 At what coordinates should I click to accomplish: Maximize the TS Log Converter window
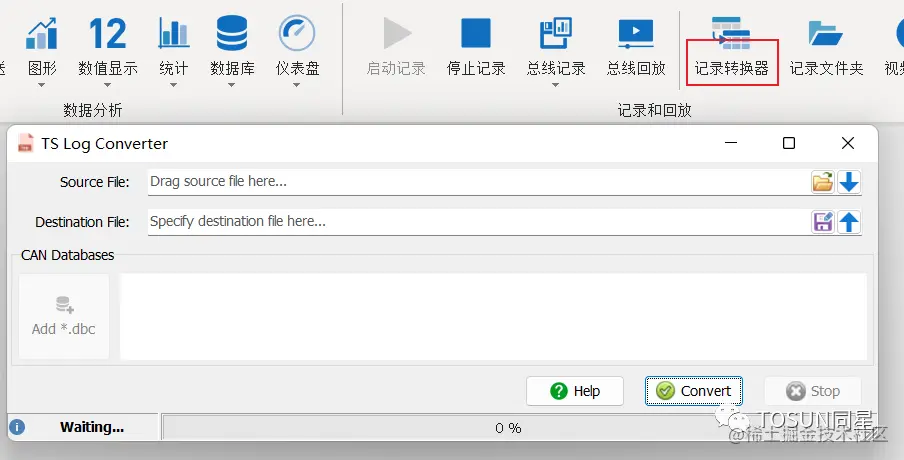coord(789,143)
